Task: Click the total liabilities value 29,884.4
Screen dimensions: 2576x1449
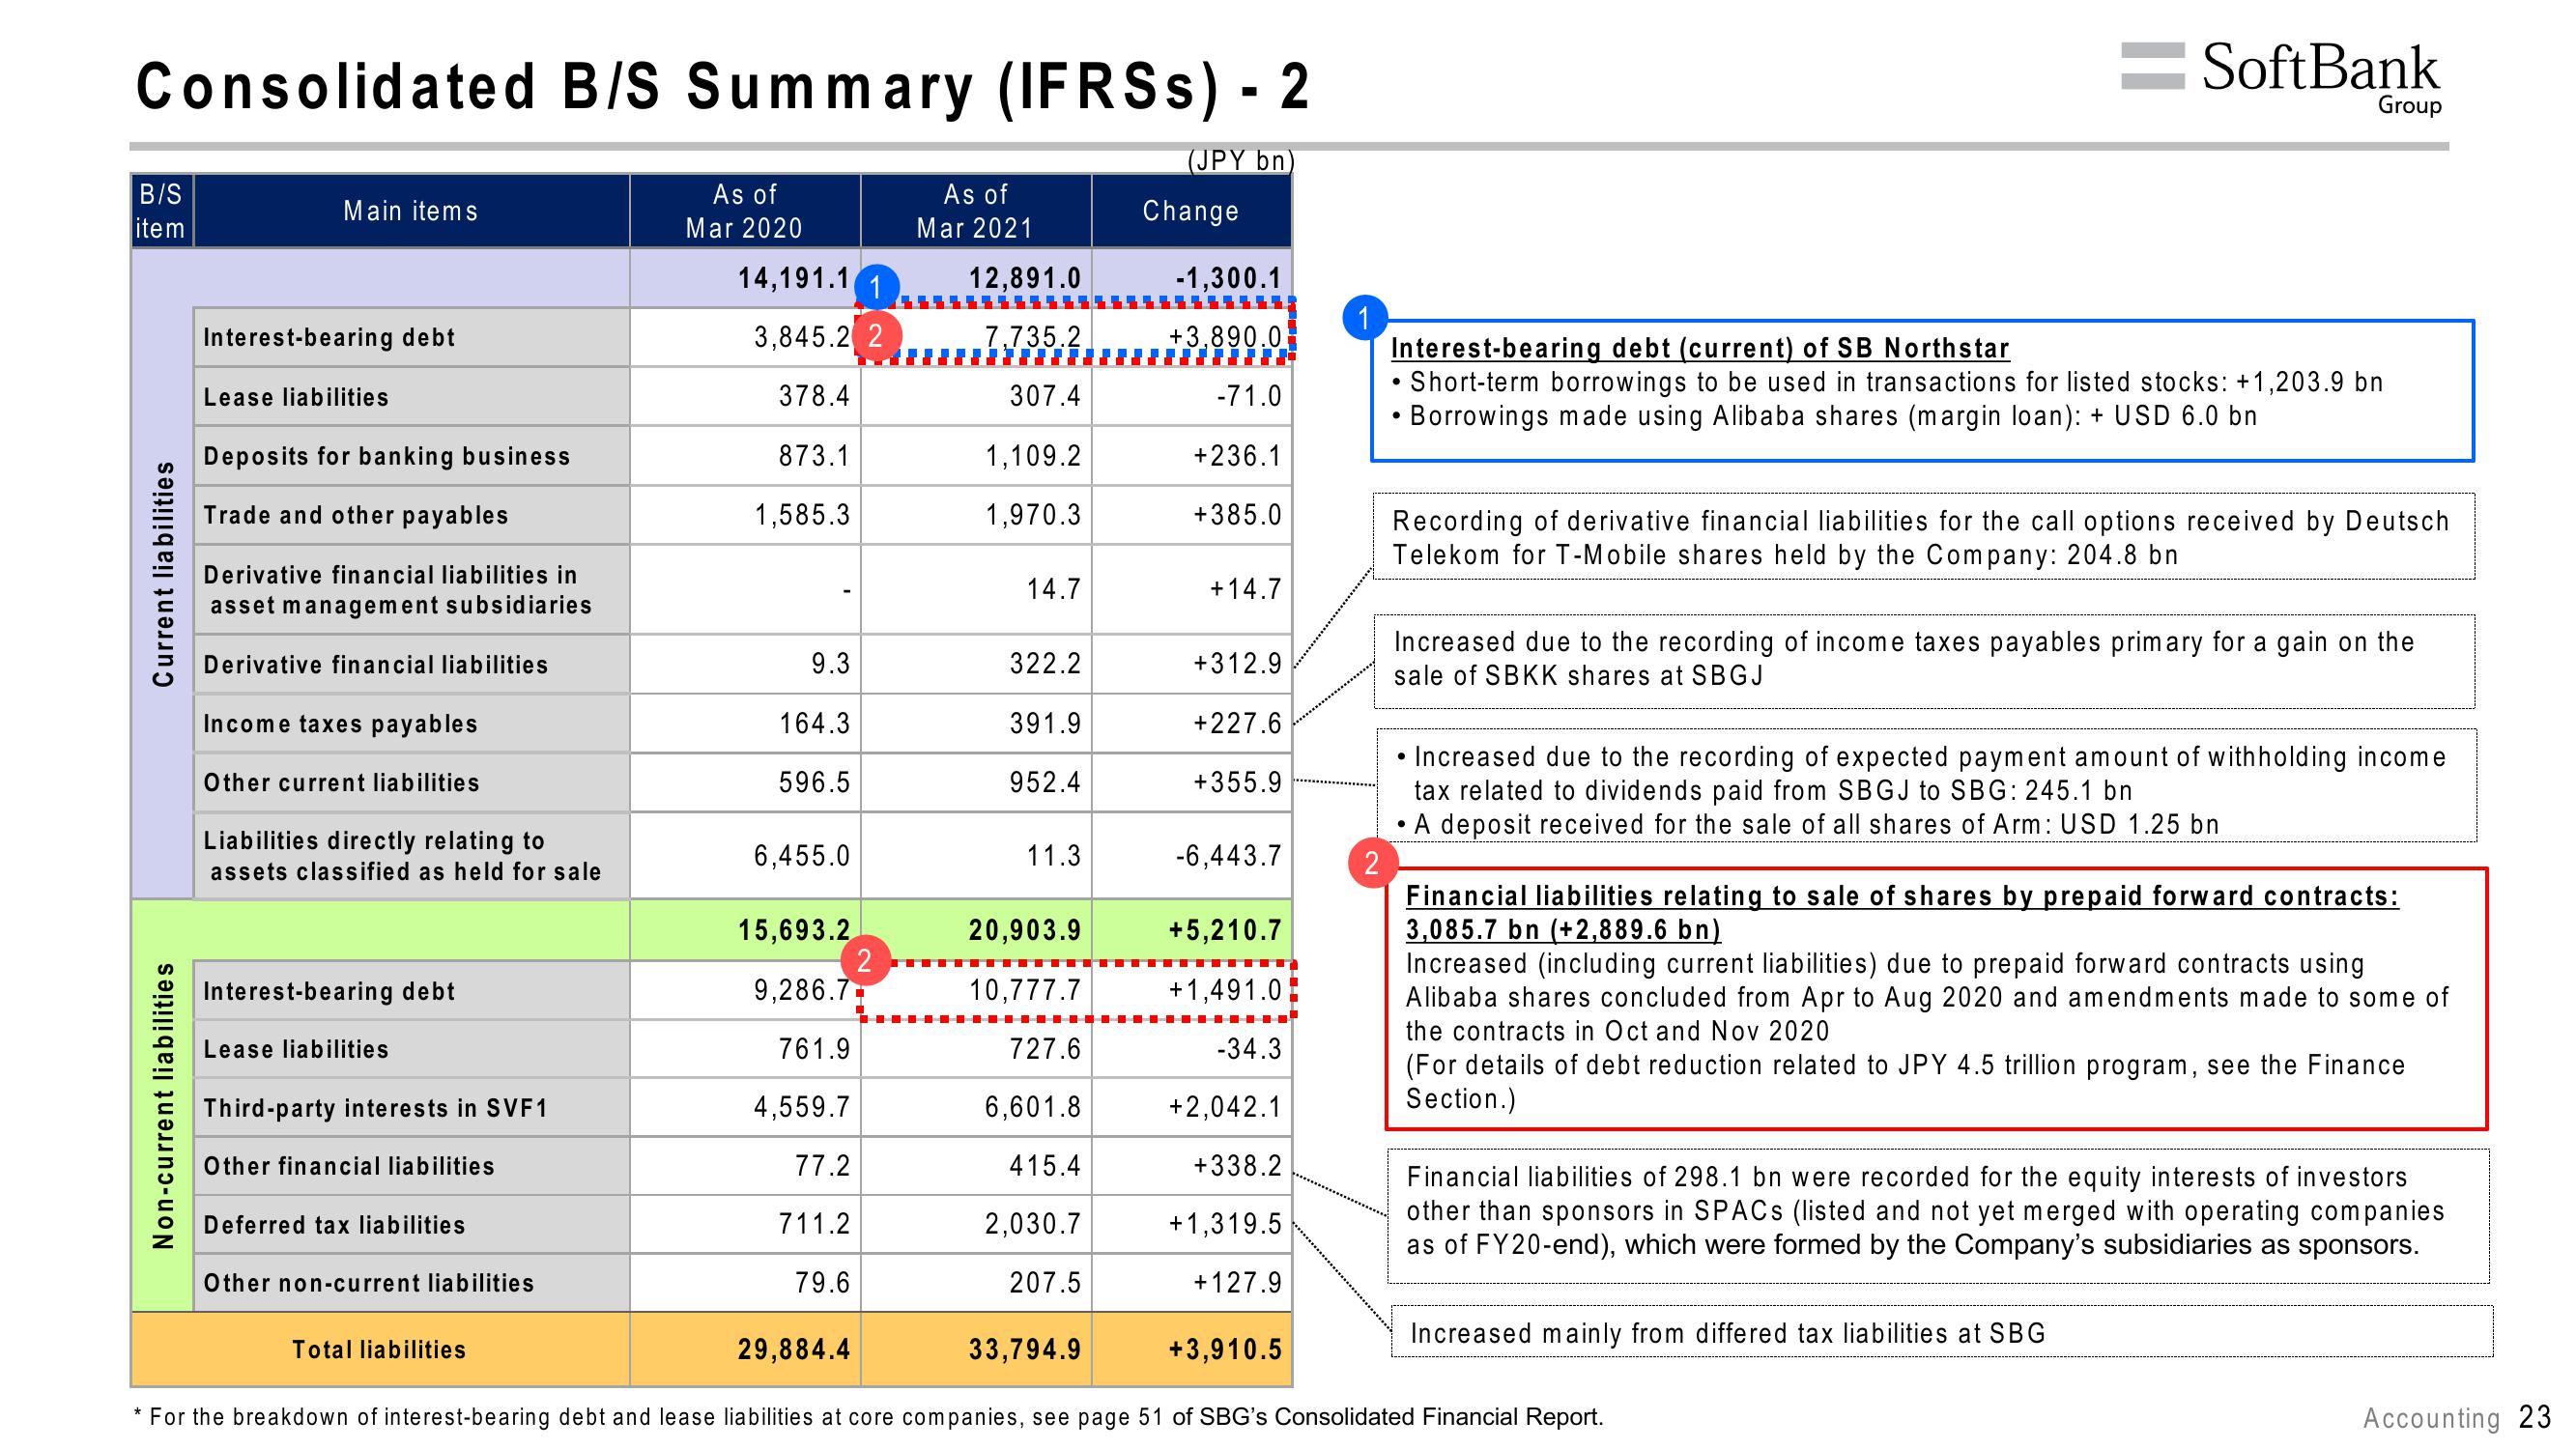Action: click(x=794, y=1350)
